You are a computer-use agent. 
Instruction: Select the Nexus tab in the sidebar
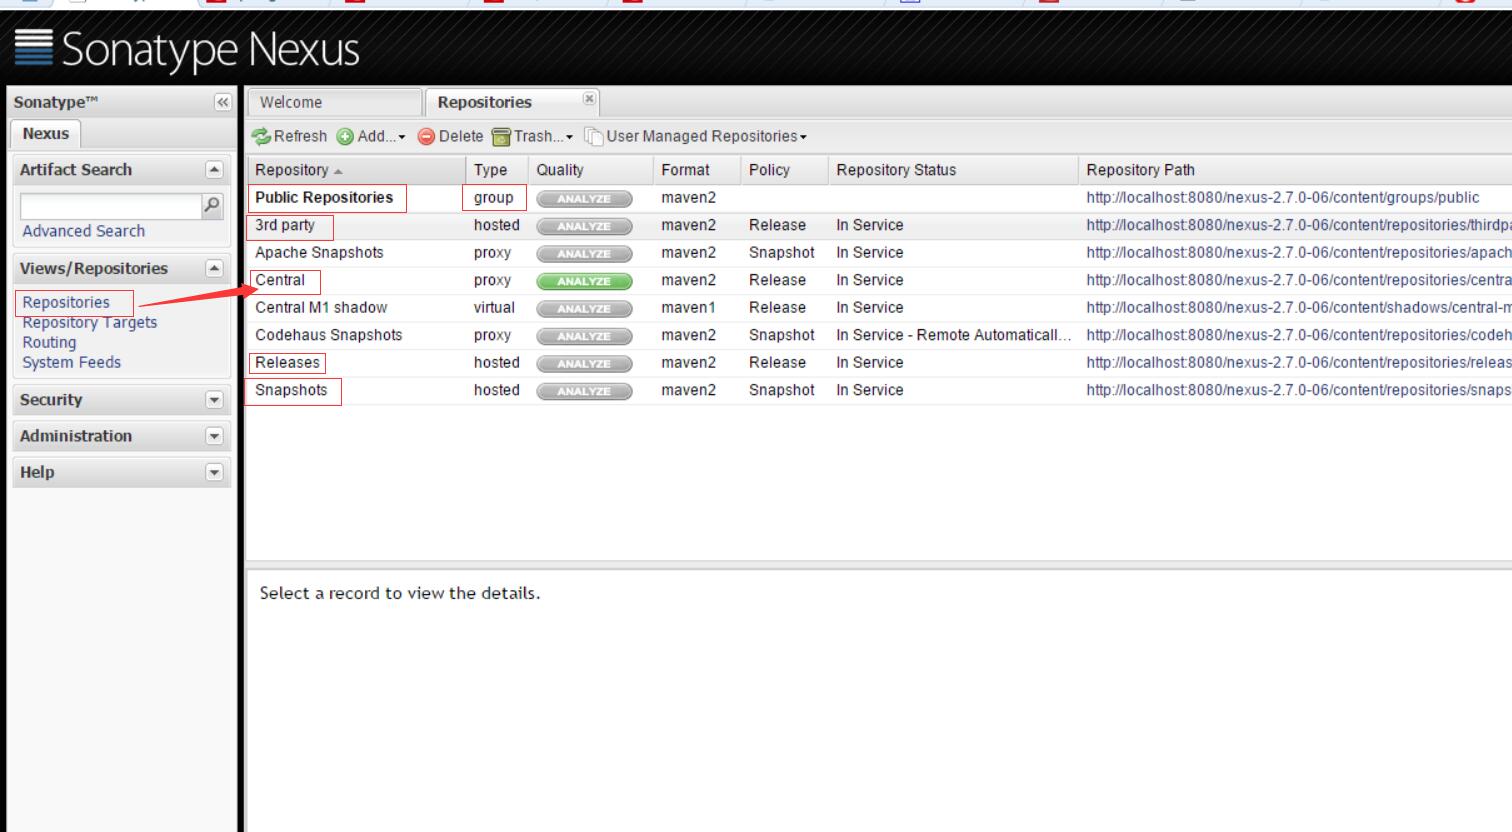[46, 133]
